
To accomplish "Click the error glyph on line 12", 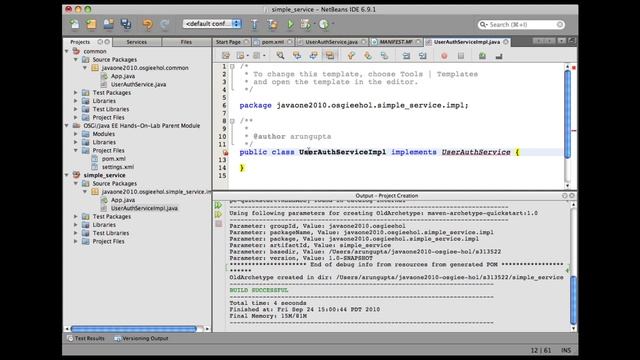I will 225,153.
